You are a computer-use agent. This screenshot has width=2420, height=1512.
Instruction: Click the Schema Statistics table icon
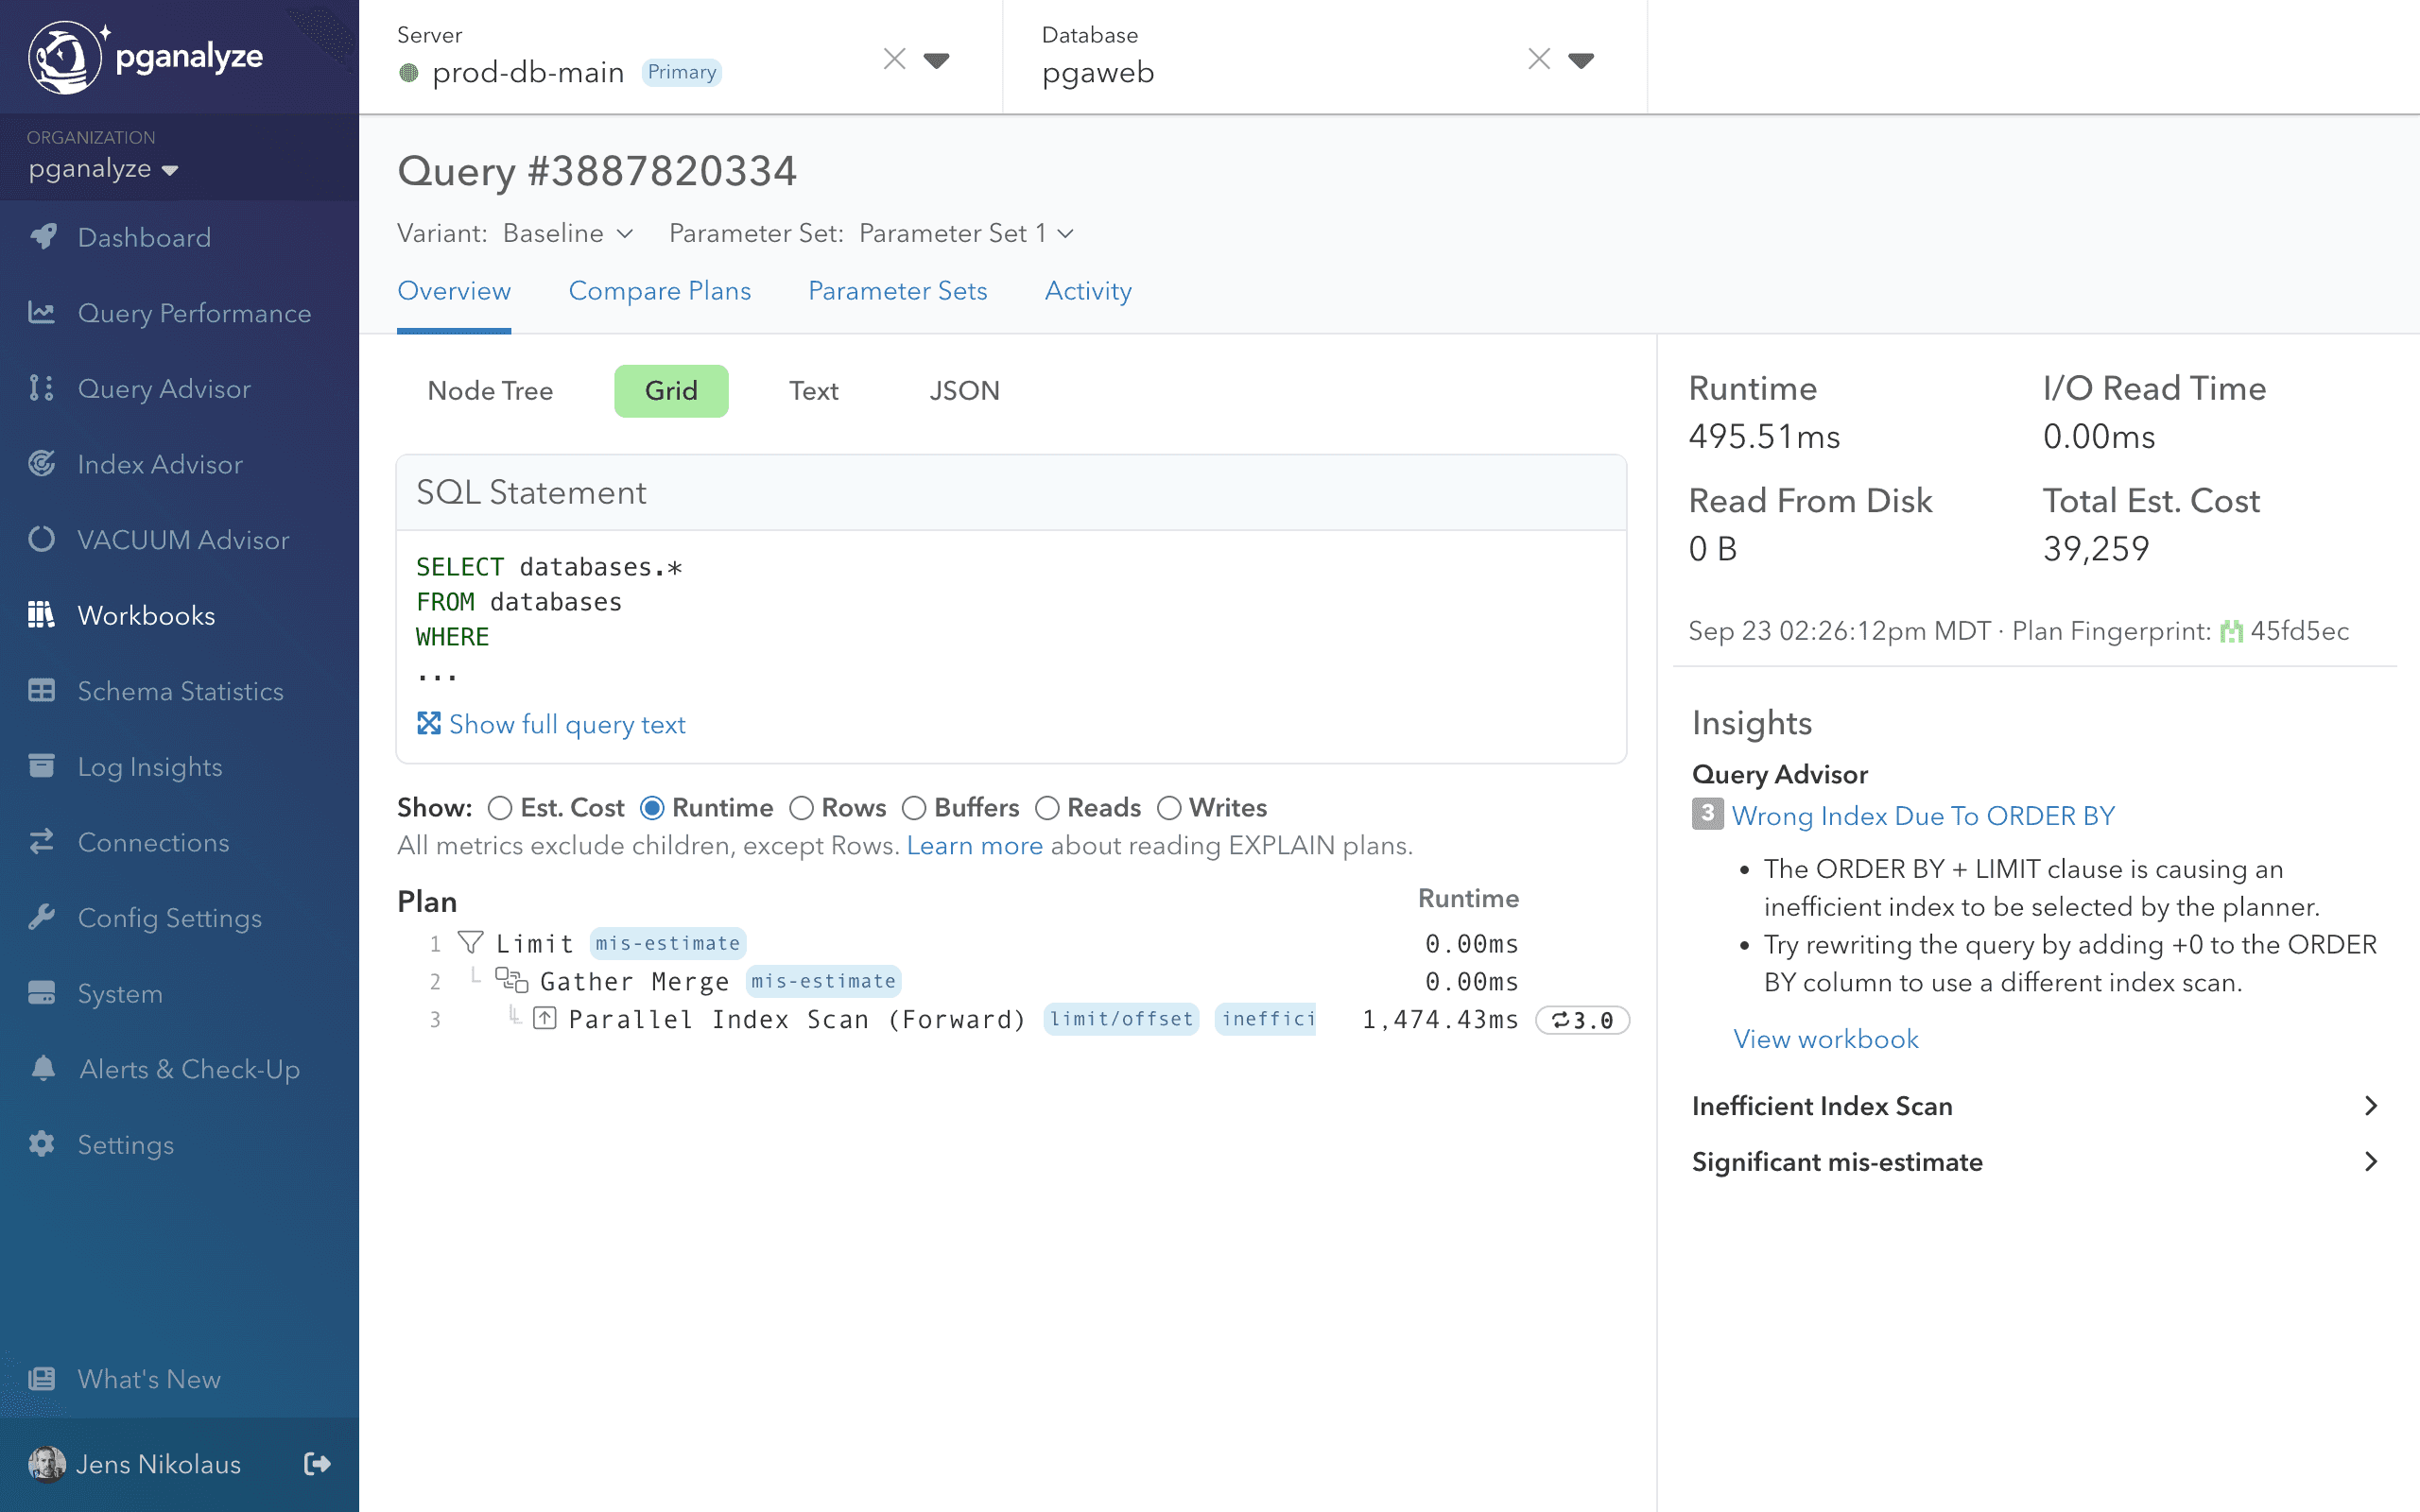42,691
